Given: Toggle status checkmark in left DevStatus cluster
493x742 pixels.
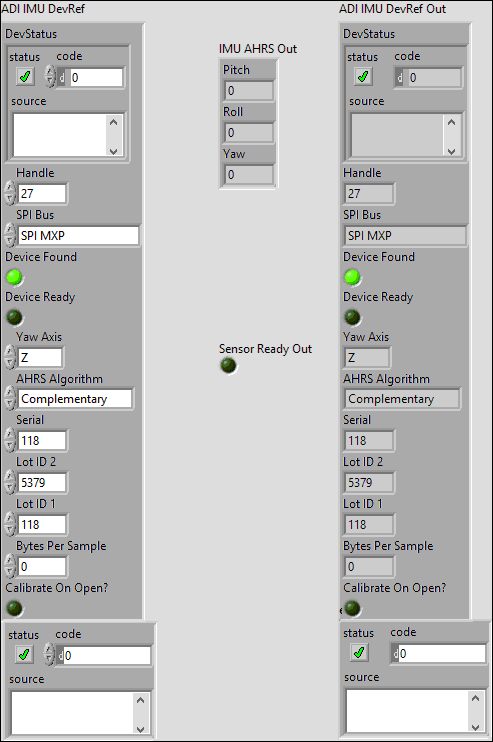Looking at the screenshot, I should point(25,76).
